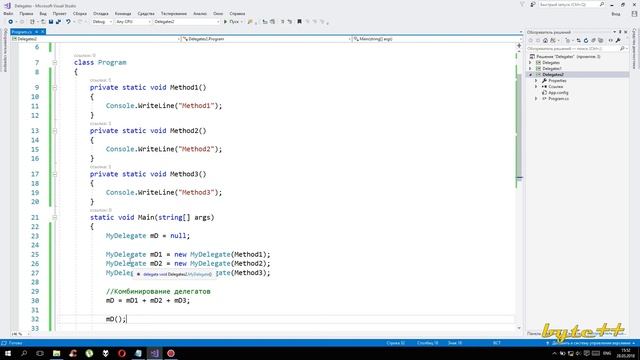The image size is (640, 360).
Task: Click the Refresh icon in Solution Explorer toolbar
Action: coord(586,40)
